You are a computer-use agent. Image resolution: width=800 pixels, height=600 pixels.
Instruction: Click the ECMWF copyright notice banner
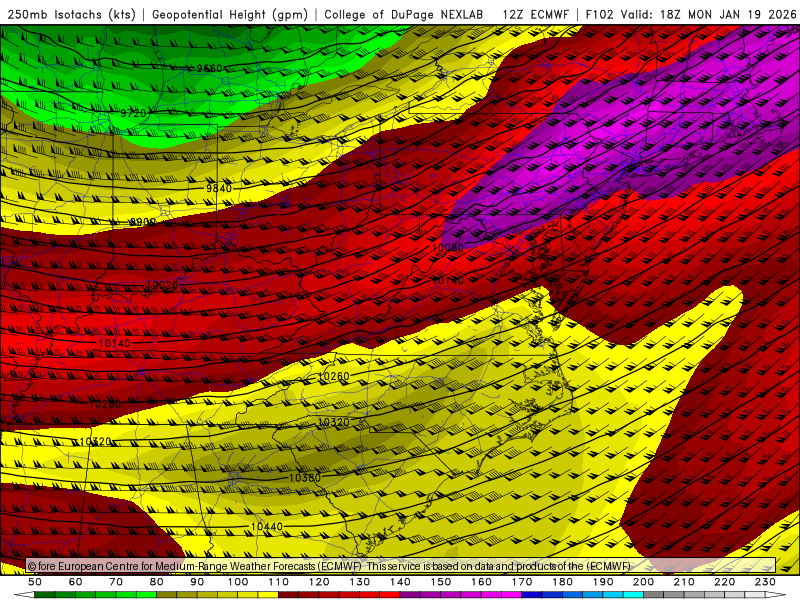[401, 566]
